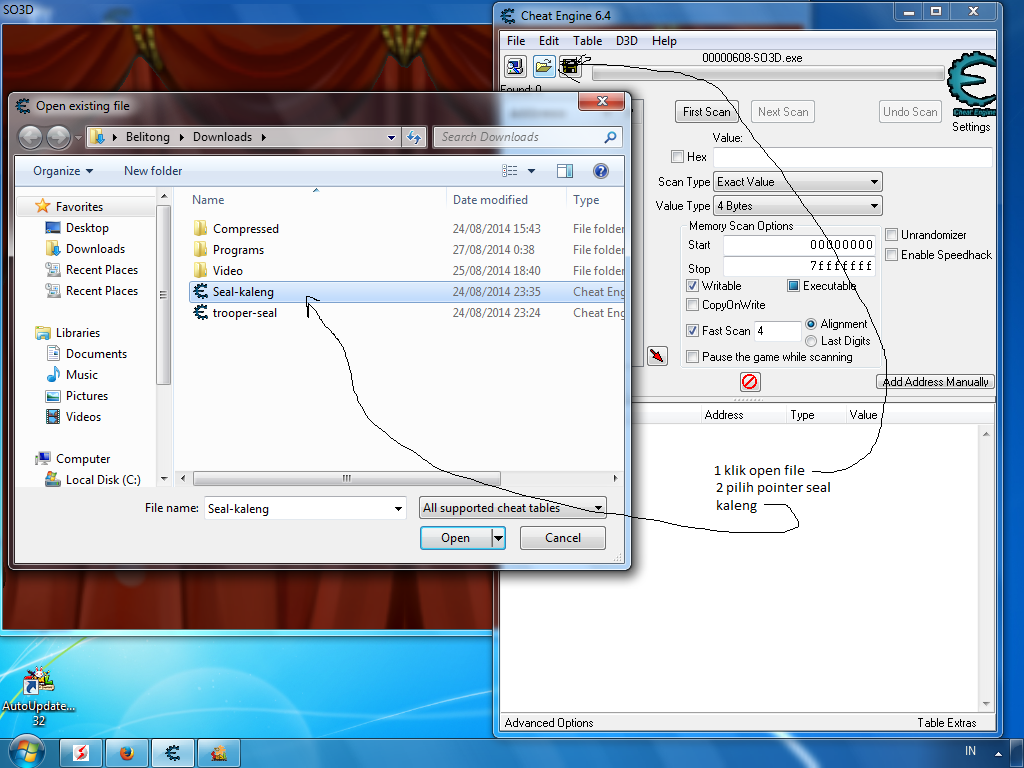The image size is (1024, 768).
Task: Open the Scan Type dropdown
Action: coord(797,182)
